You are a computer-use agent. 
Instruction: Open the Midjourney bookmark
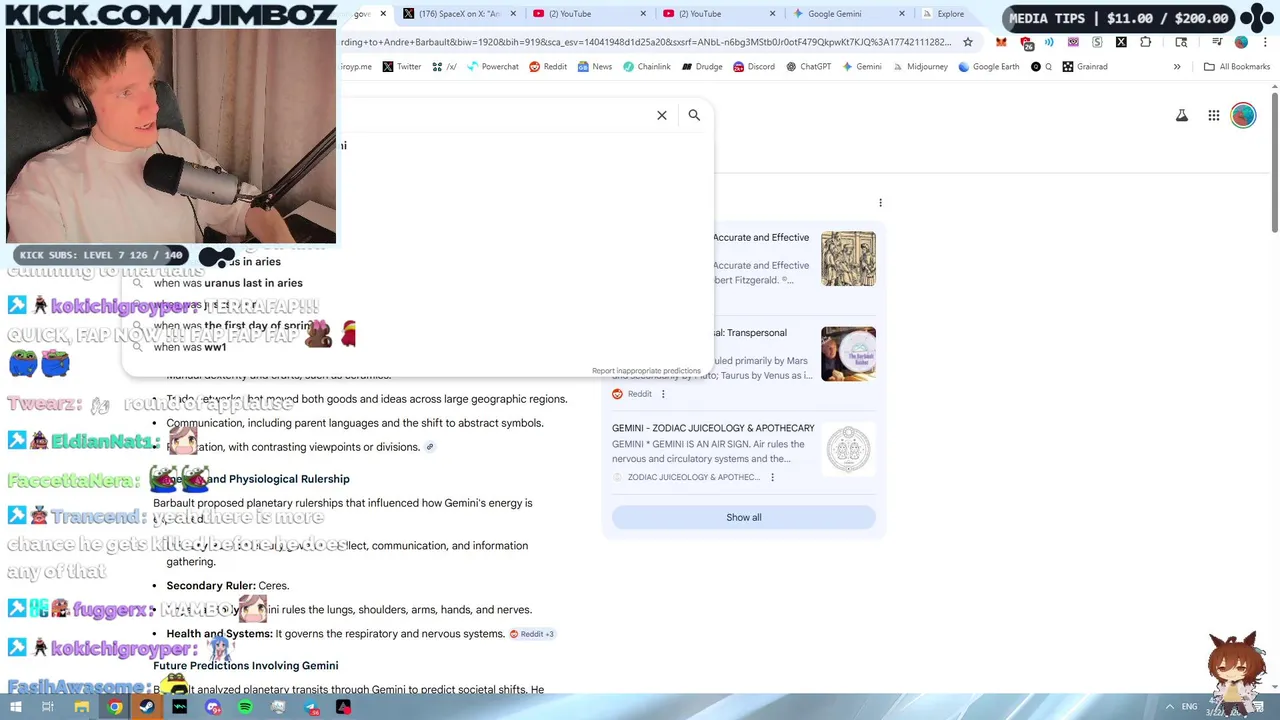coord(920,67)
